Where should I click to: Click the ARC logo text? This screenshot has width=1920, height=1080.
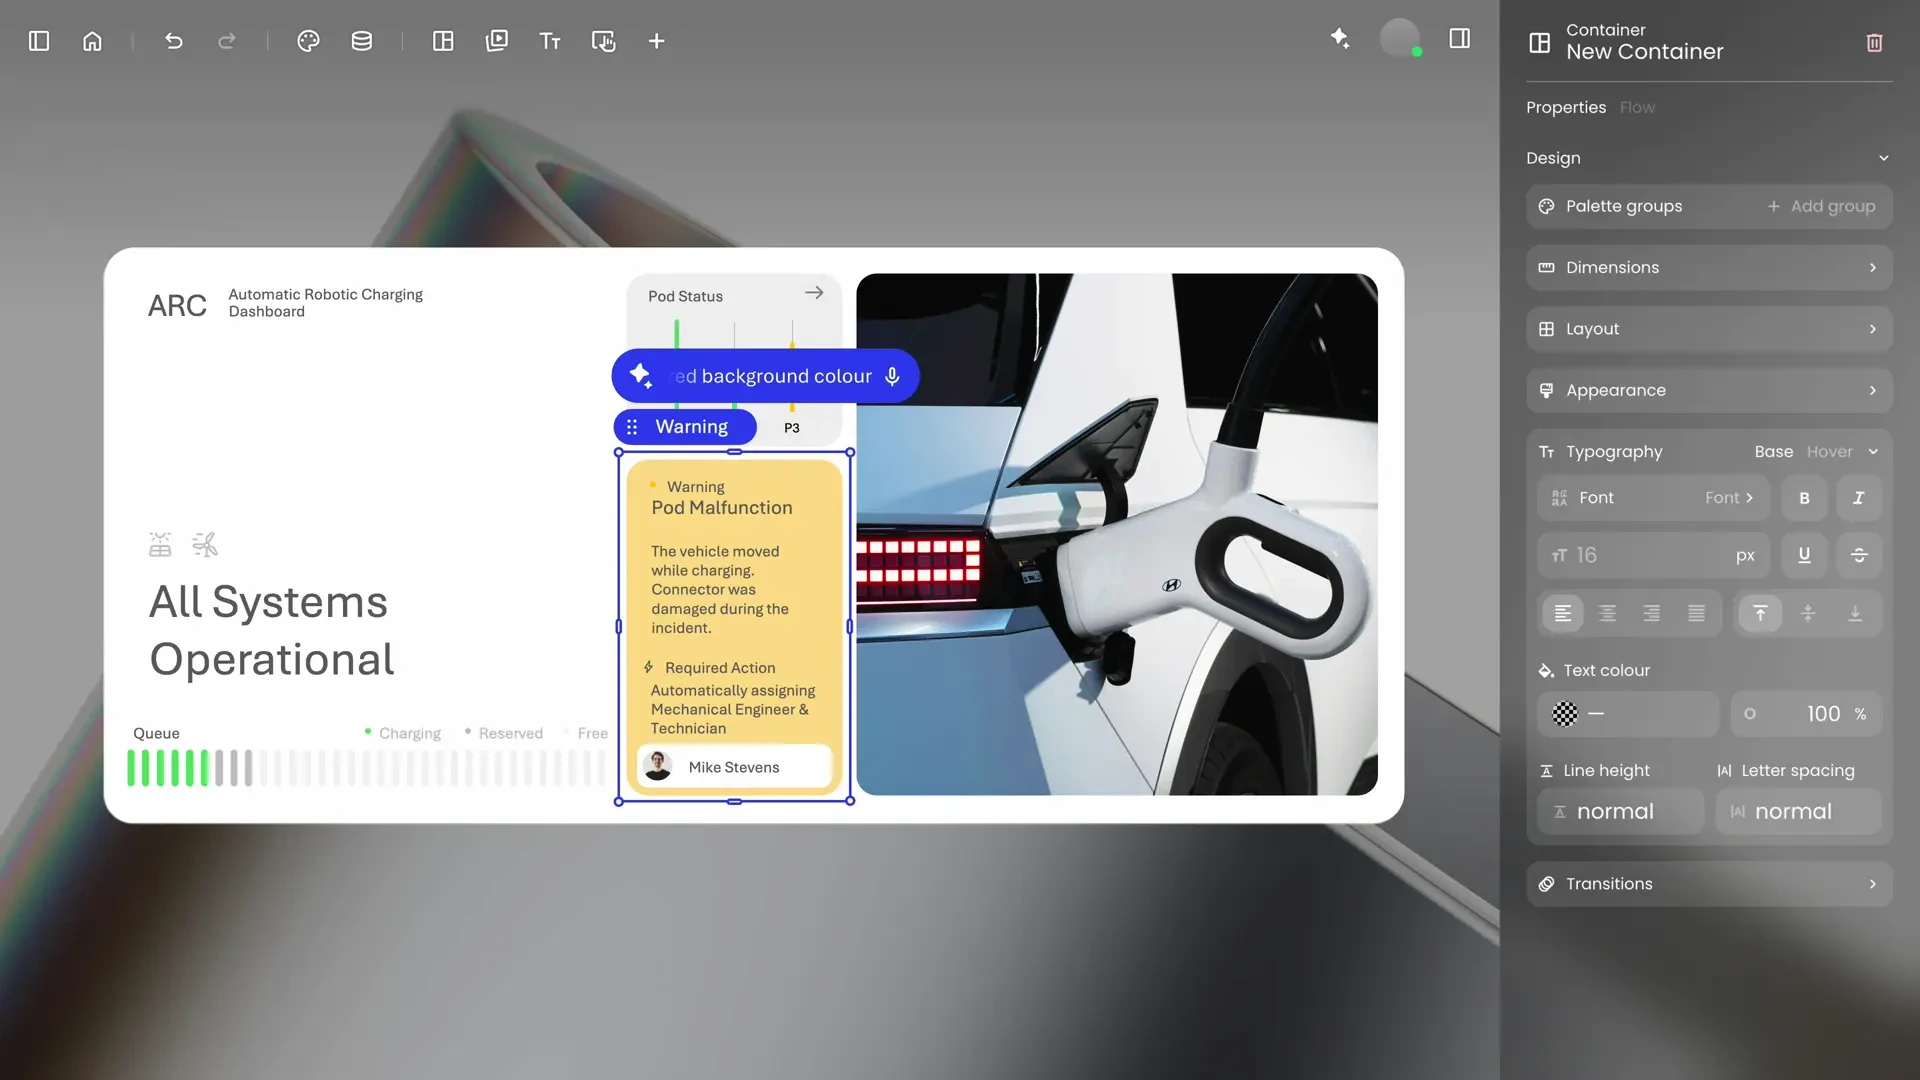click(x=177, y=305)
